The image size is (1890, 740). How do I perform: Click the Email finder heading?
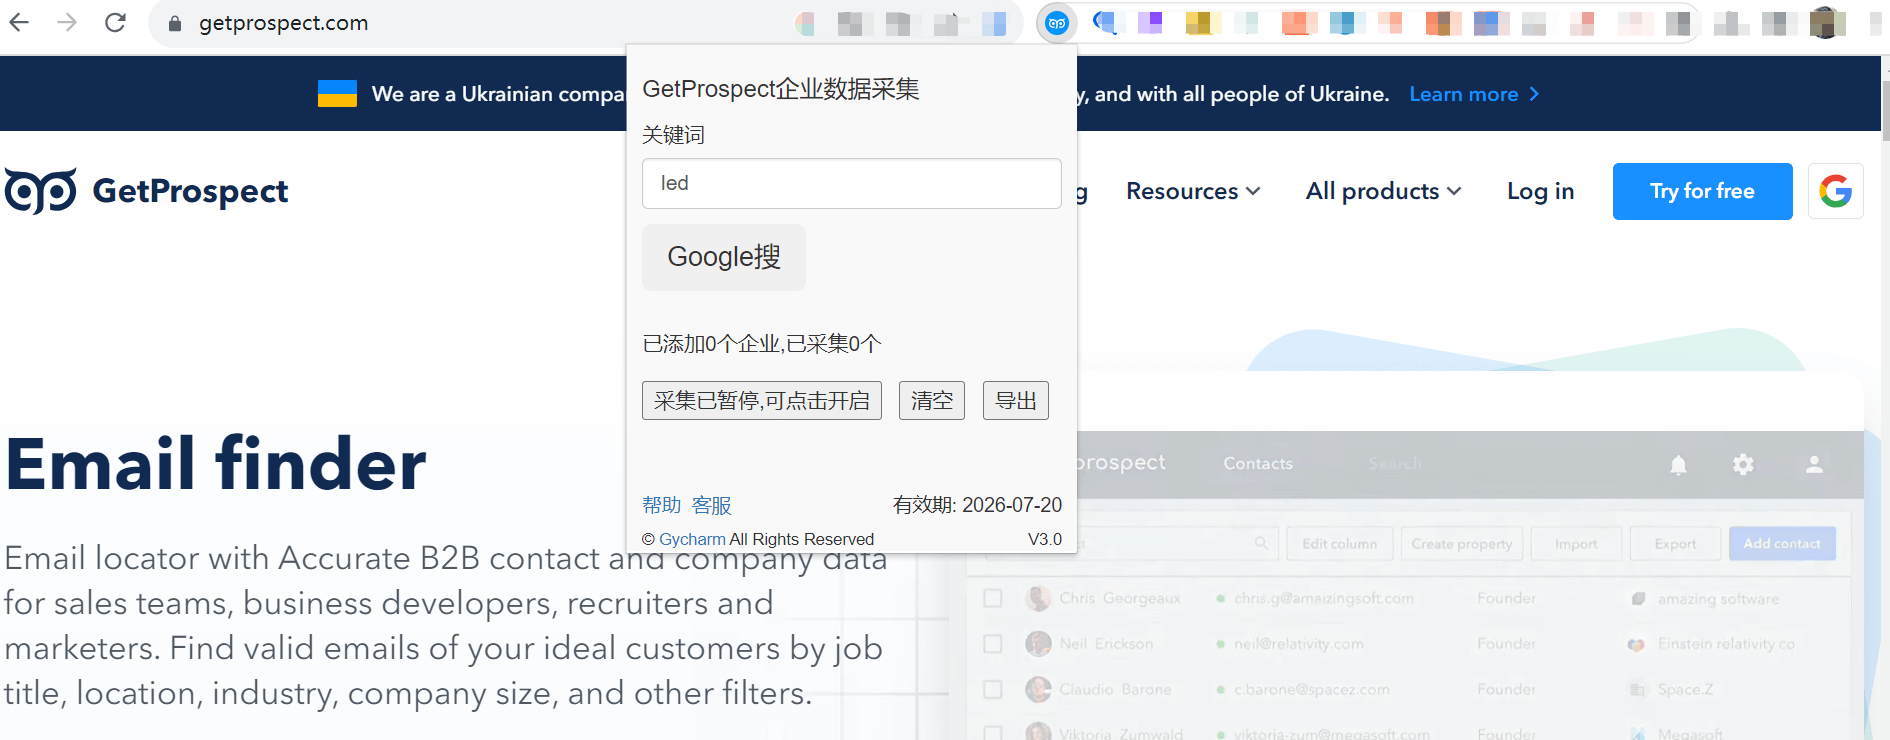pos(216,464)
